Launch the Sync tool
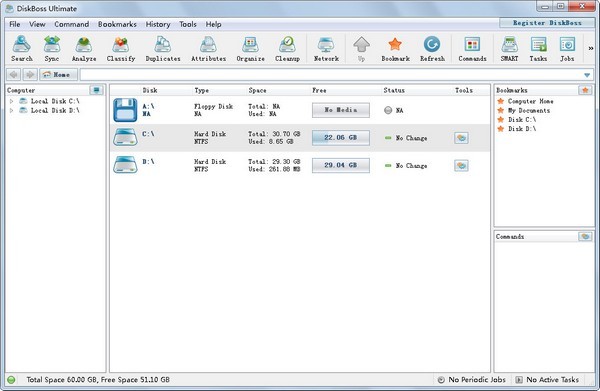The image size is (600, 391). 52,49
